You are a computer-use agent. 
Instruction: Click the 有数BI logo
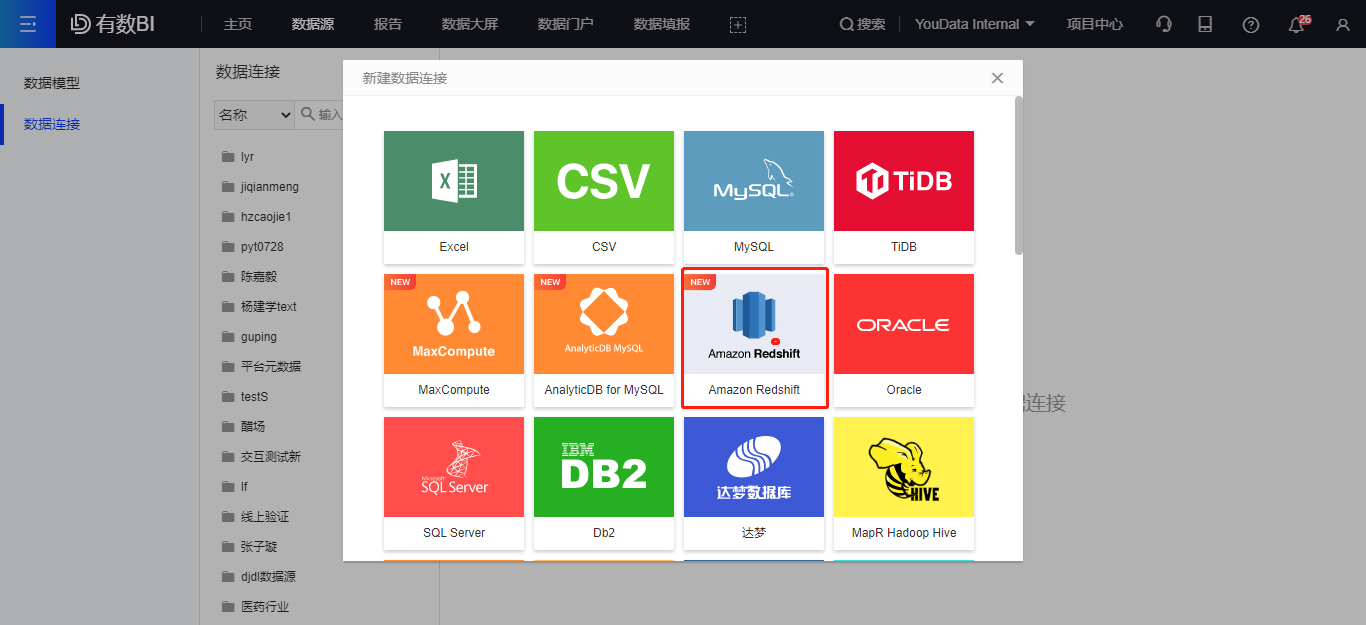point(113,24)
